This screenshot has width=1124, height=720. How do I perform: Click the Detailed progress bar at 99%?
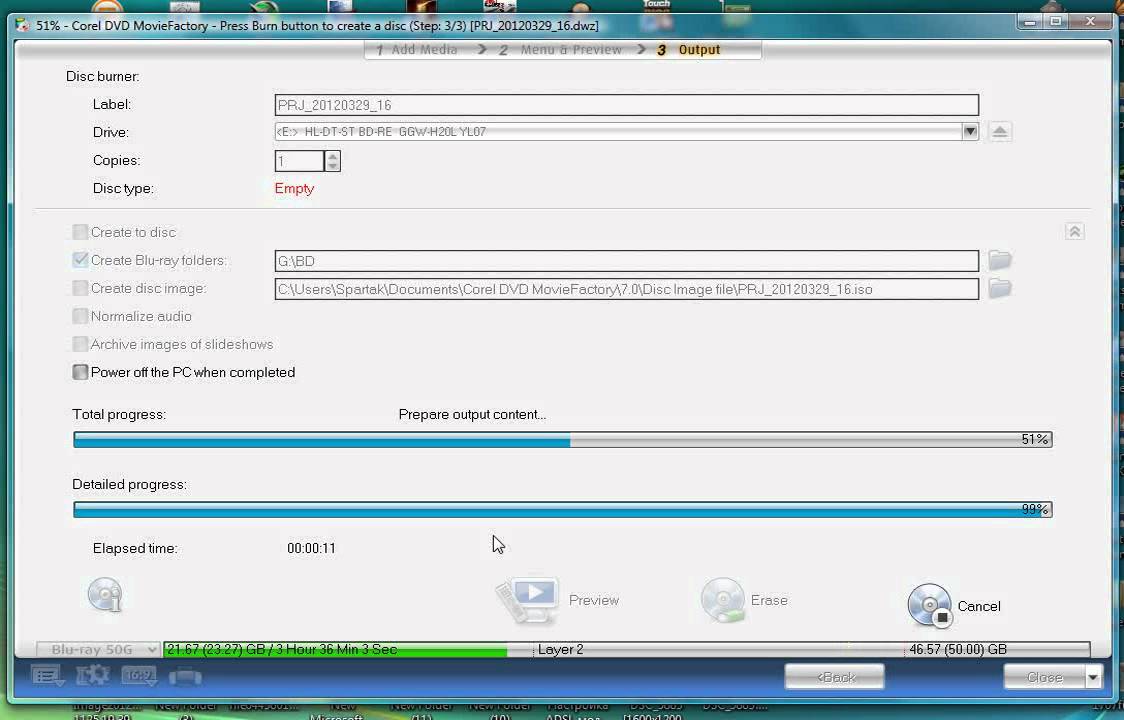[562, 509]
